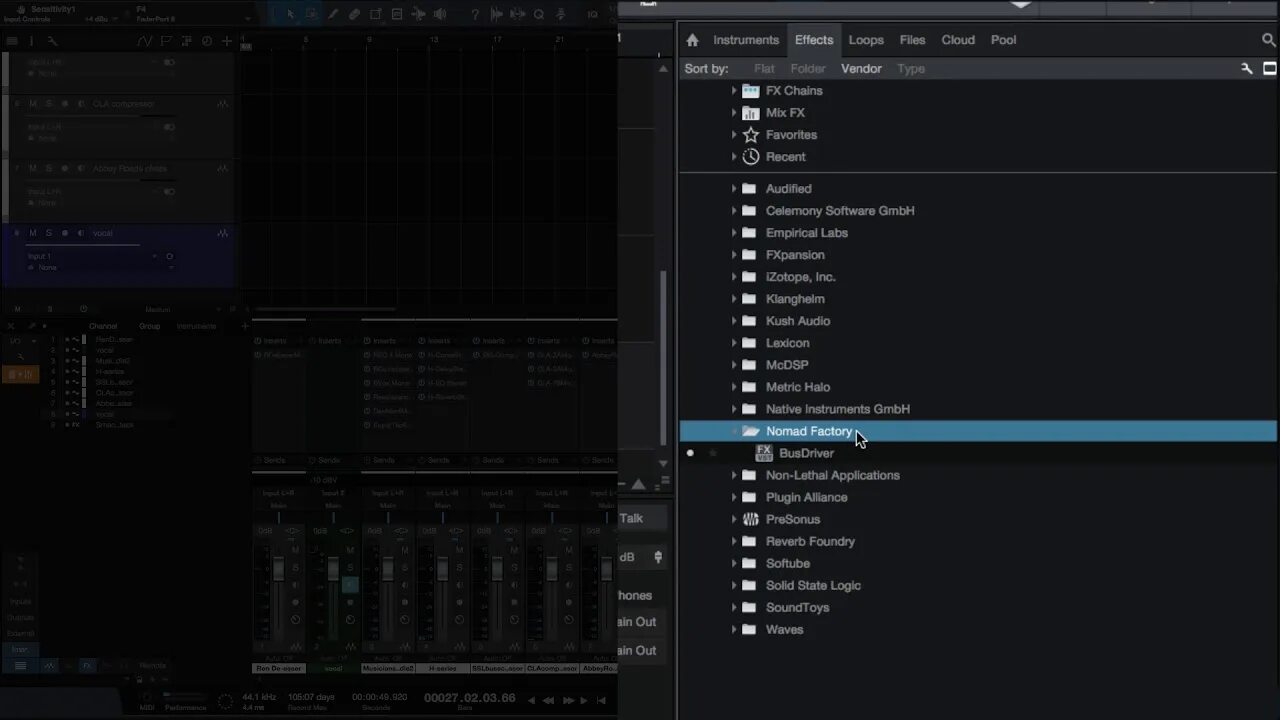1280x720 pixels.
Task: Select the Listen speaker tool
Action: coord(440,14)
